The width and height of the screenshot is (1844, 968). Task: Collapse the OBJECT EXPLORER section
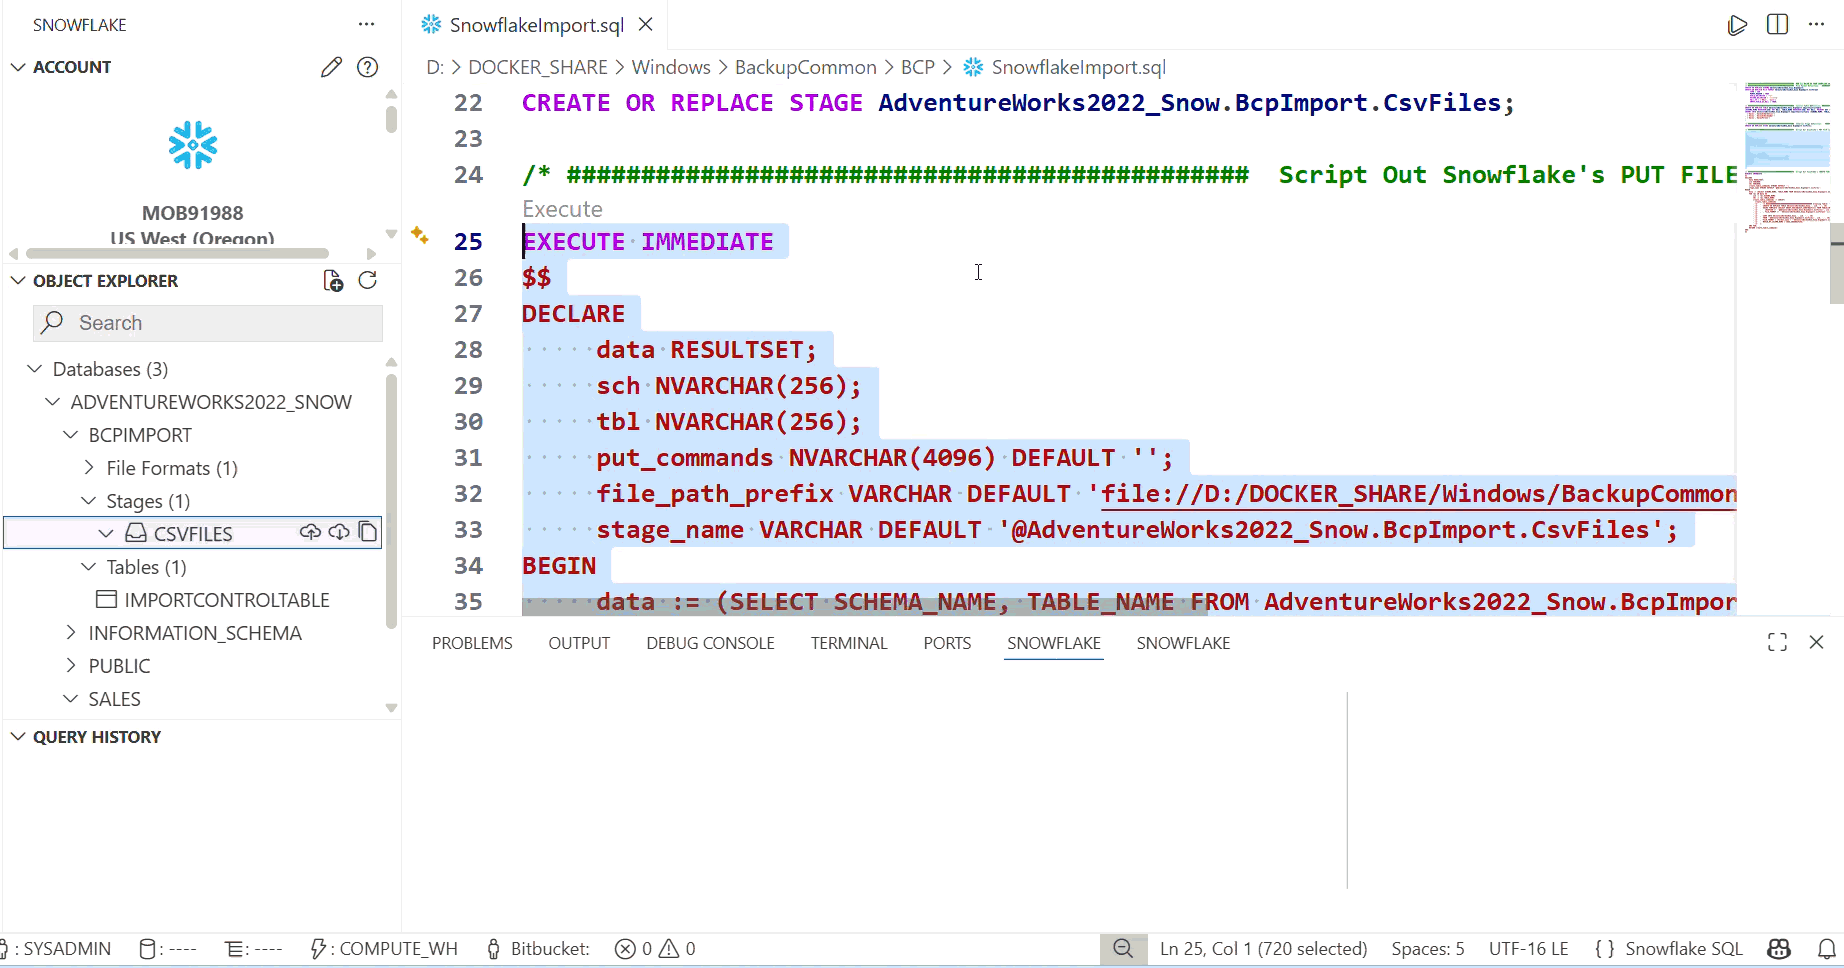(x=18, y=281)
